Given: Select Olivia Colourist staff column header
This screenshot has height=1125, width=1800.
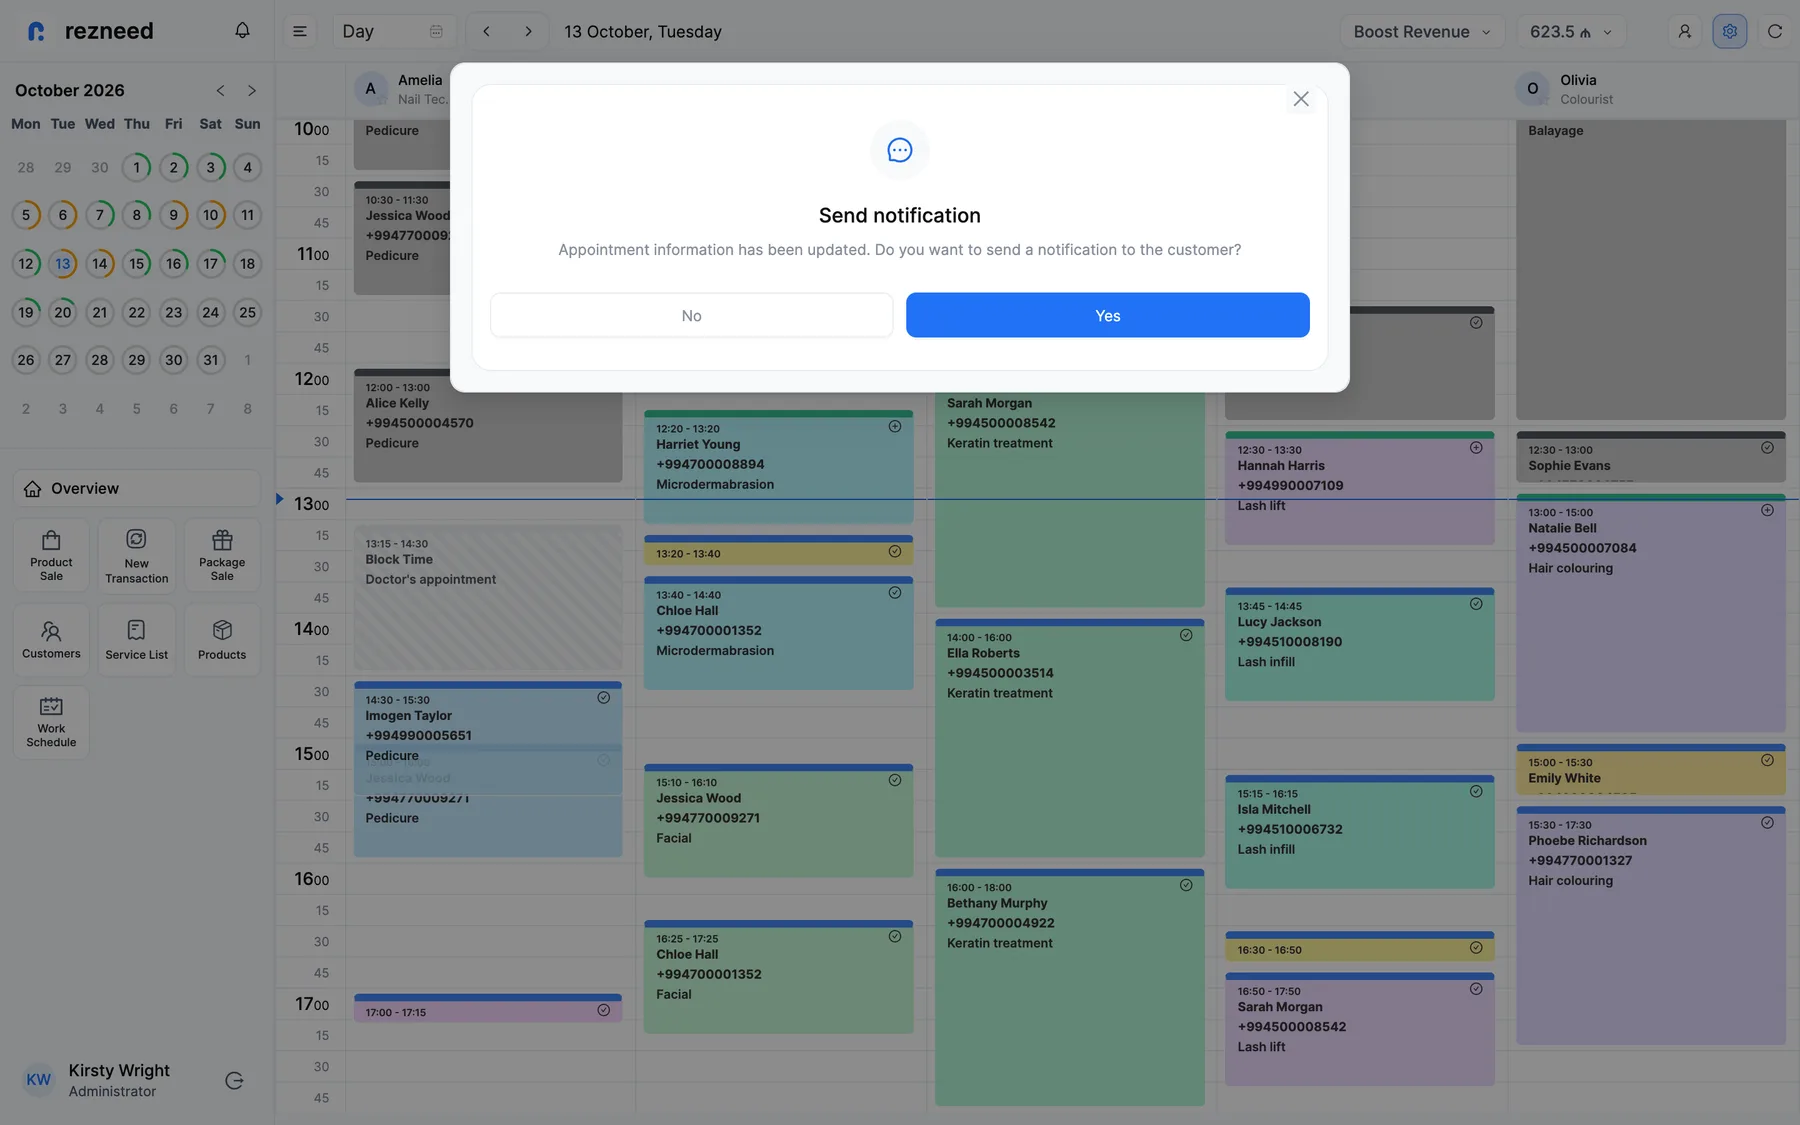Looking at the screenshot, I should pyautogui.click(x=1650, y=89).
